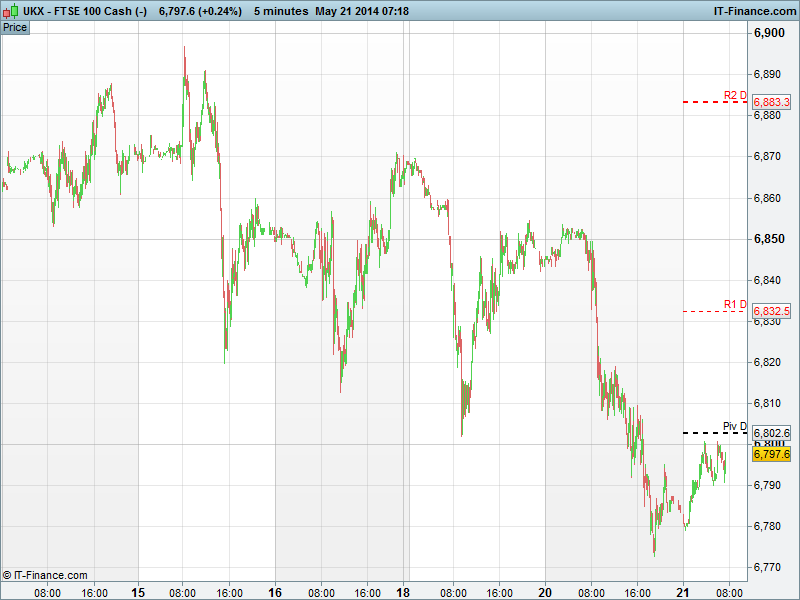This screenshot has height=600, width=800.
Task: Click the candlestick chart icon in title bar
Action: pyautogui.click(x=11, y=11)
